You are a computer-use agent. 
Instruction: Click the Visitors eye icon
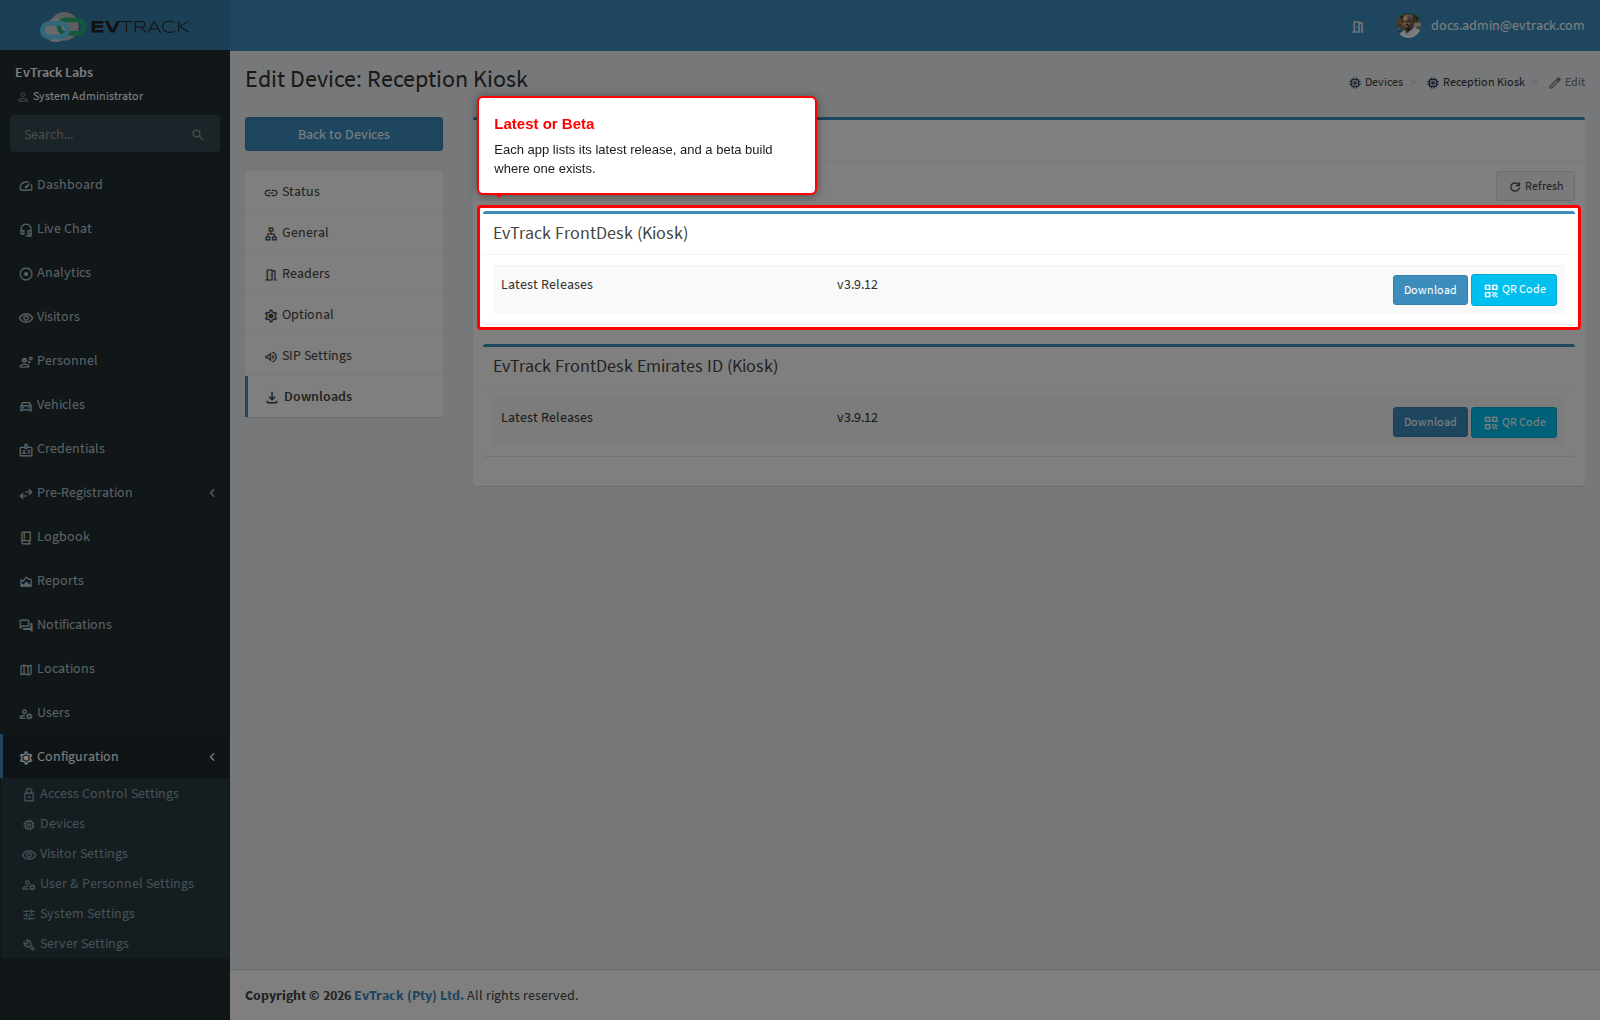26,318
